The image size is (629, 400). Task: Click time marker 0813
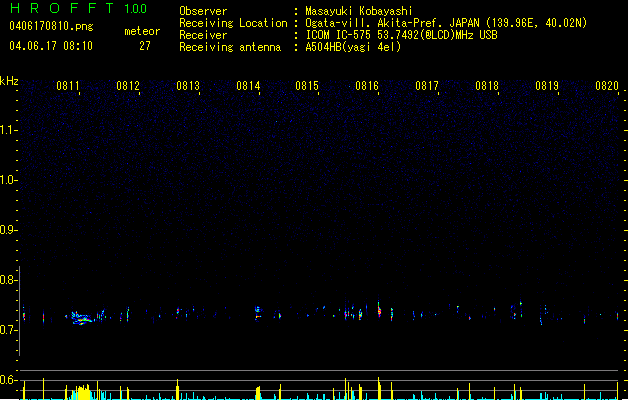click(x=188, y=86)
